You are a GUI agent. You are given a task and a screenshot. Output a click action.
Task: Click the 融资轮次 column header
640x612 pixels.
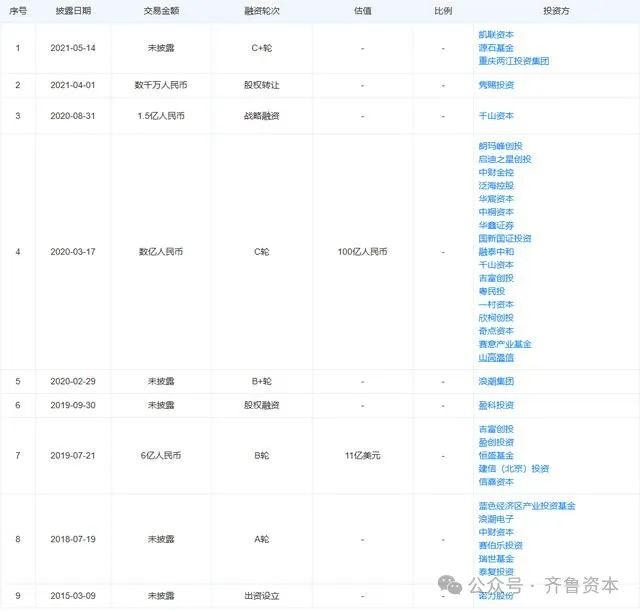tap(262, 11)
